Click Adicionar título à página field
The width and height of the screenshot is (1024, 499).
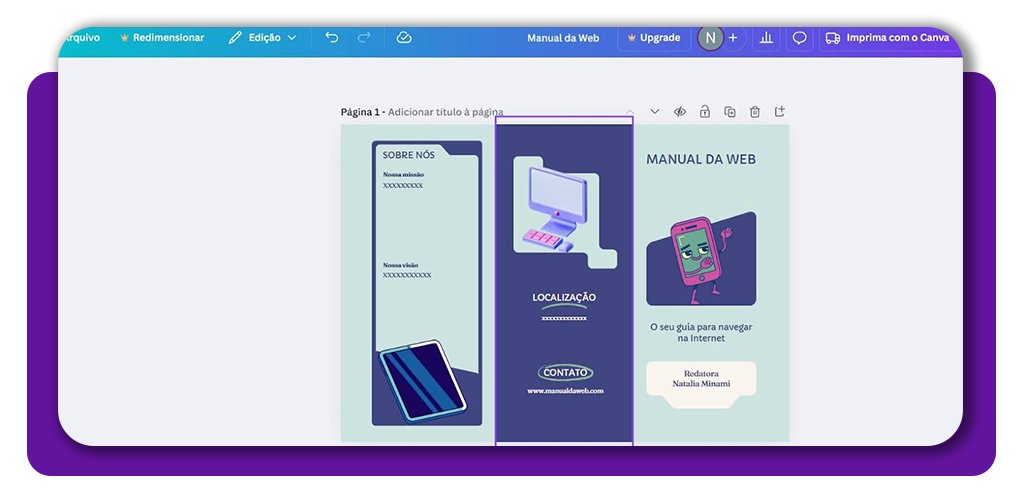(x=445, y=112)
